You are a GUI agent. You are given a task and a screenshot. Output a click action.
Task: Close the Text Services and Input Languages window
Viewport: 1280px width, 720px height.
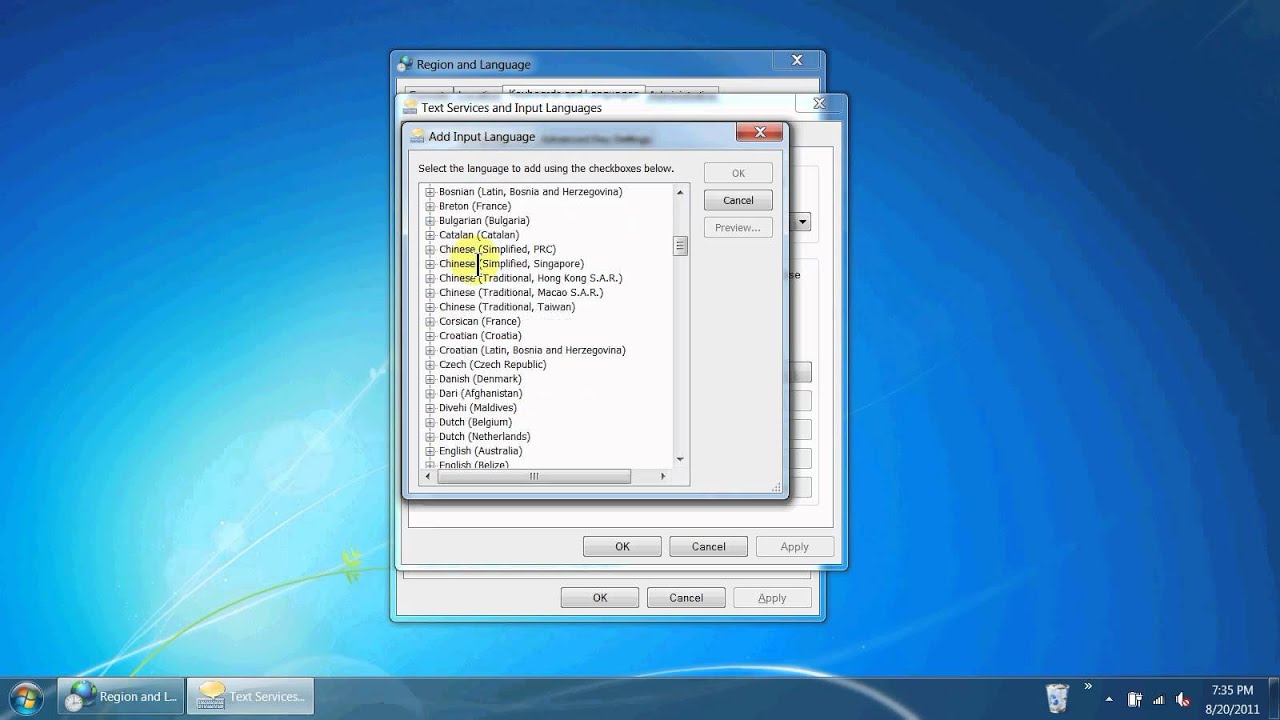(819, 103)
